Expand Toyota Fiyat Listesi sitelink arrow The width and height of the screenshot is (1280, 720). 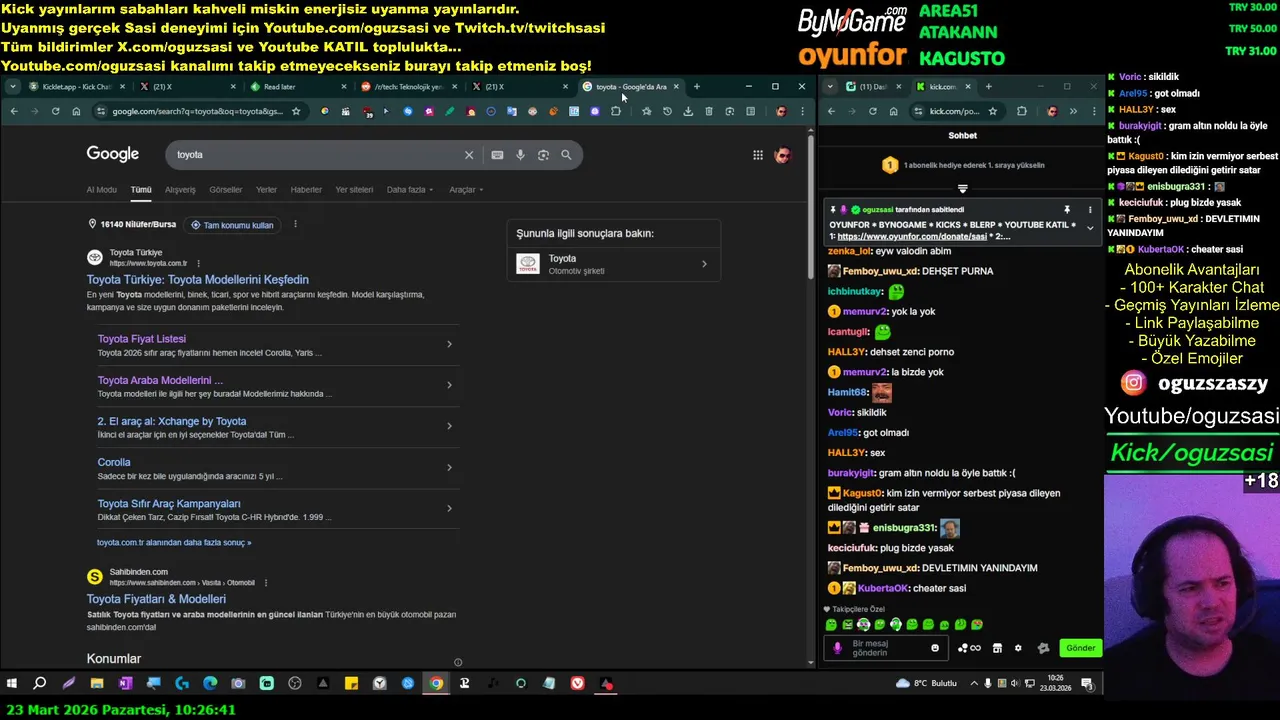449,344
